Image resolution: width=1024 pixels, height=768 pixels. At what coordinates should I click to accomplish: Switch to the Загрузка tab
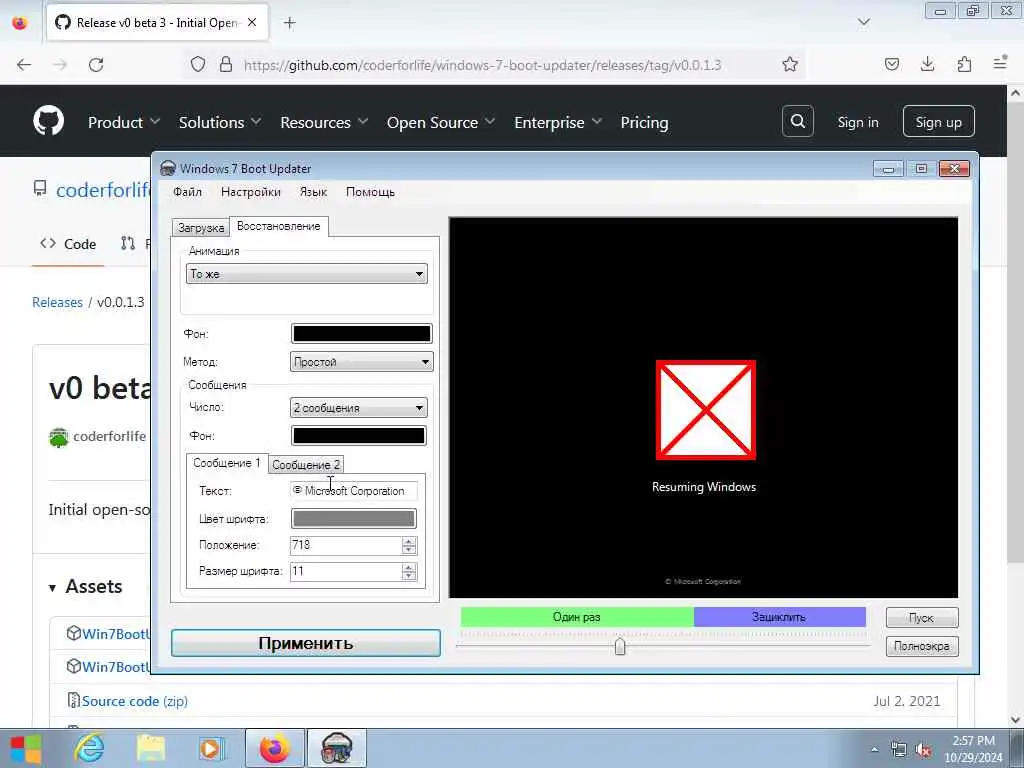coord(200,228)
